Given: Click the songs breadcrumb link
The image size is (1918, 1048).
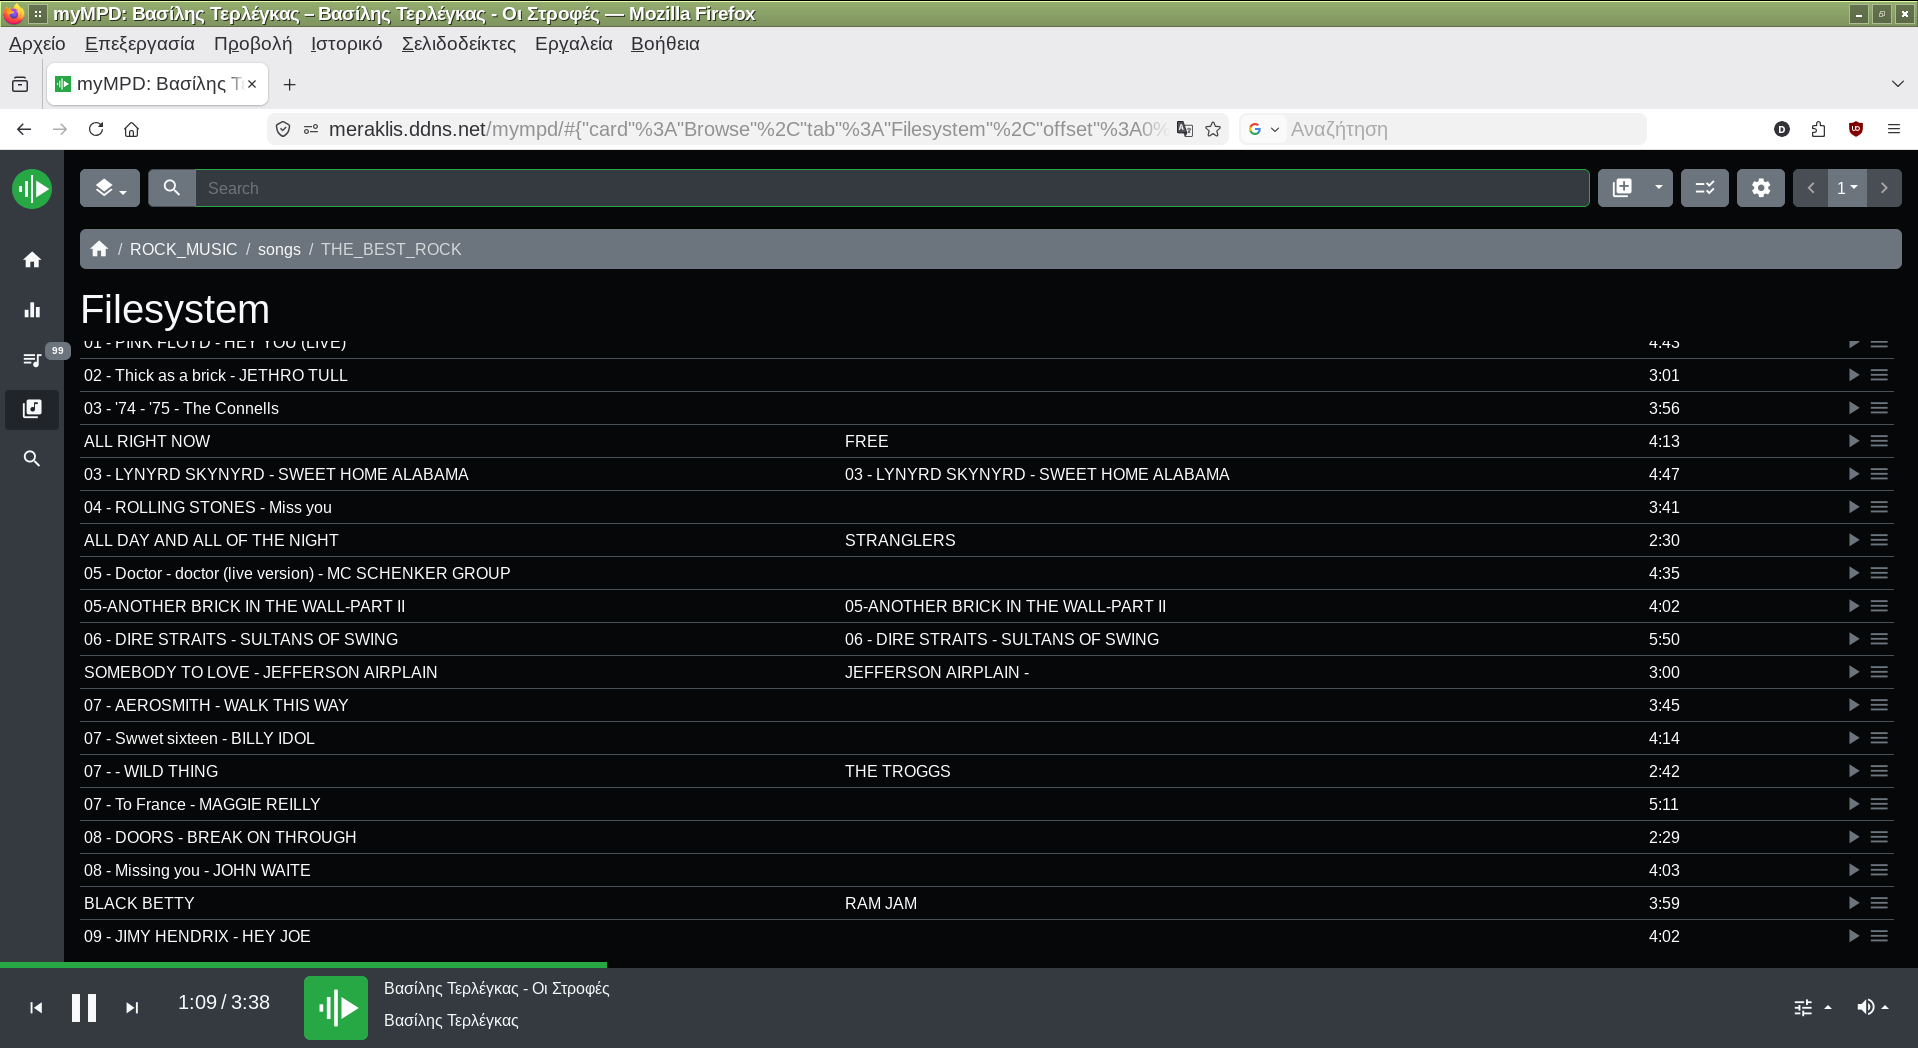Looking at the screenshot, I should point(279,249).
